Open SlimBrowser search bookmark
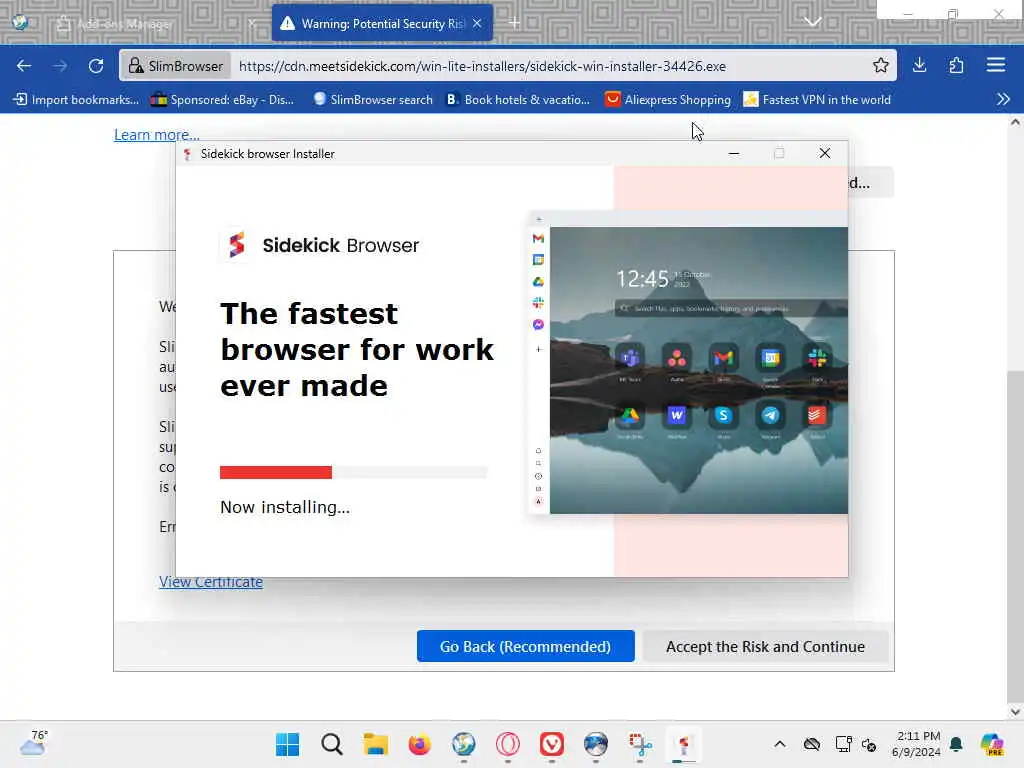The height and width of the screenshot is (768, 1024). 373,99
